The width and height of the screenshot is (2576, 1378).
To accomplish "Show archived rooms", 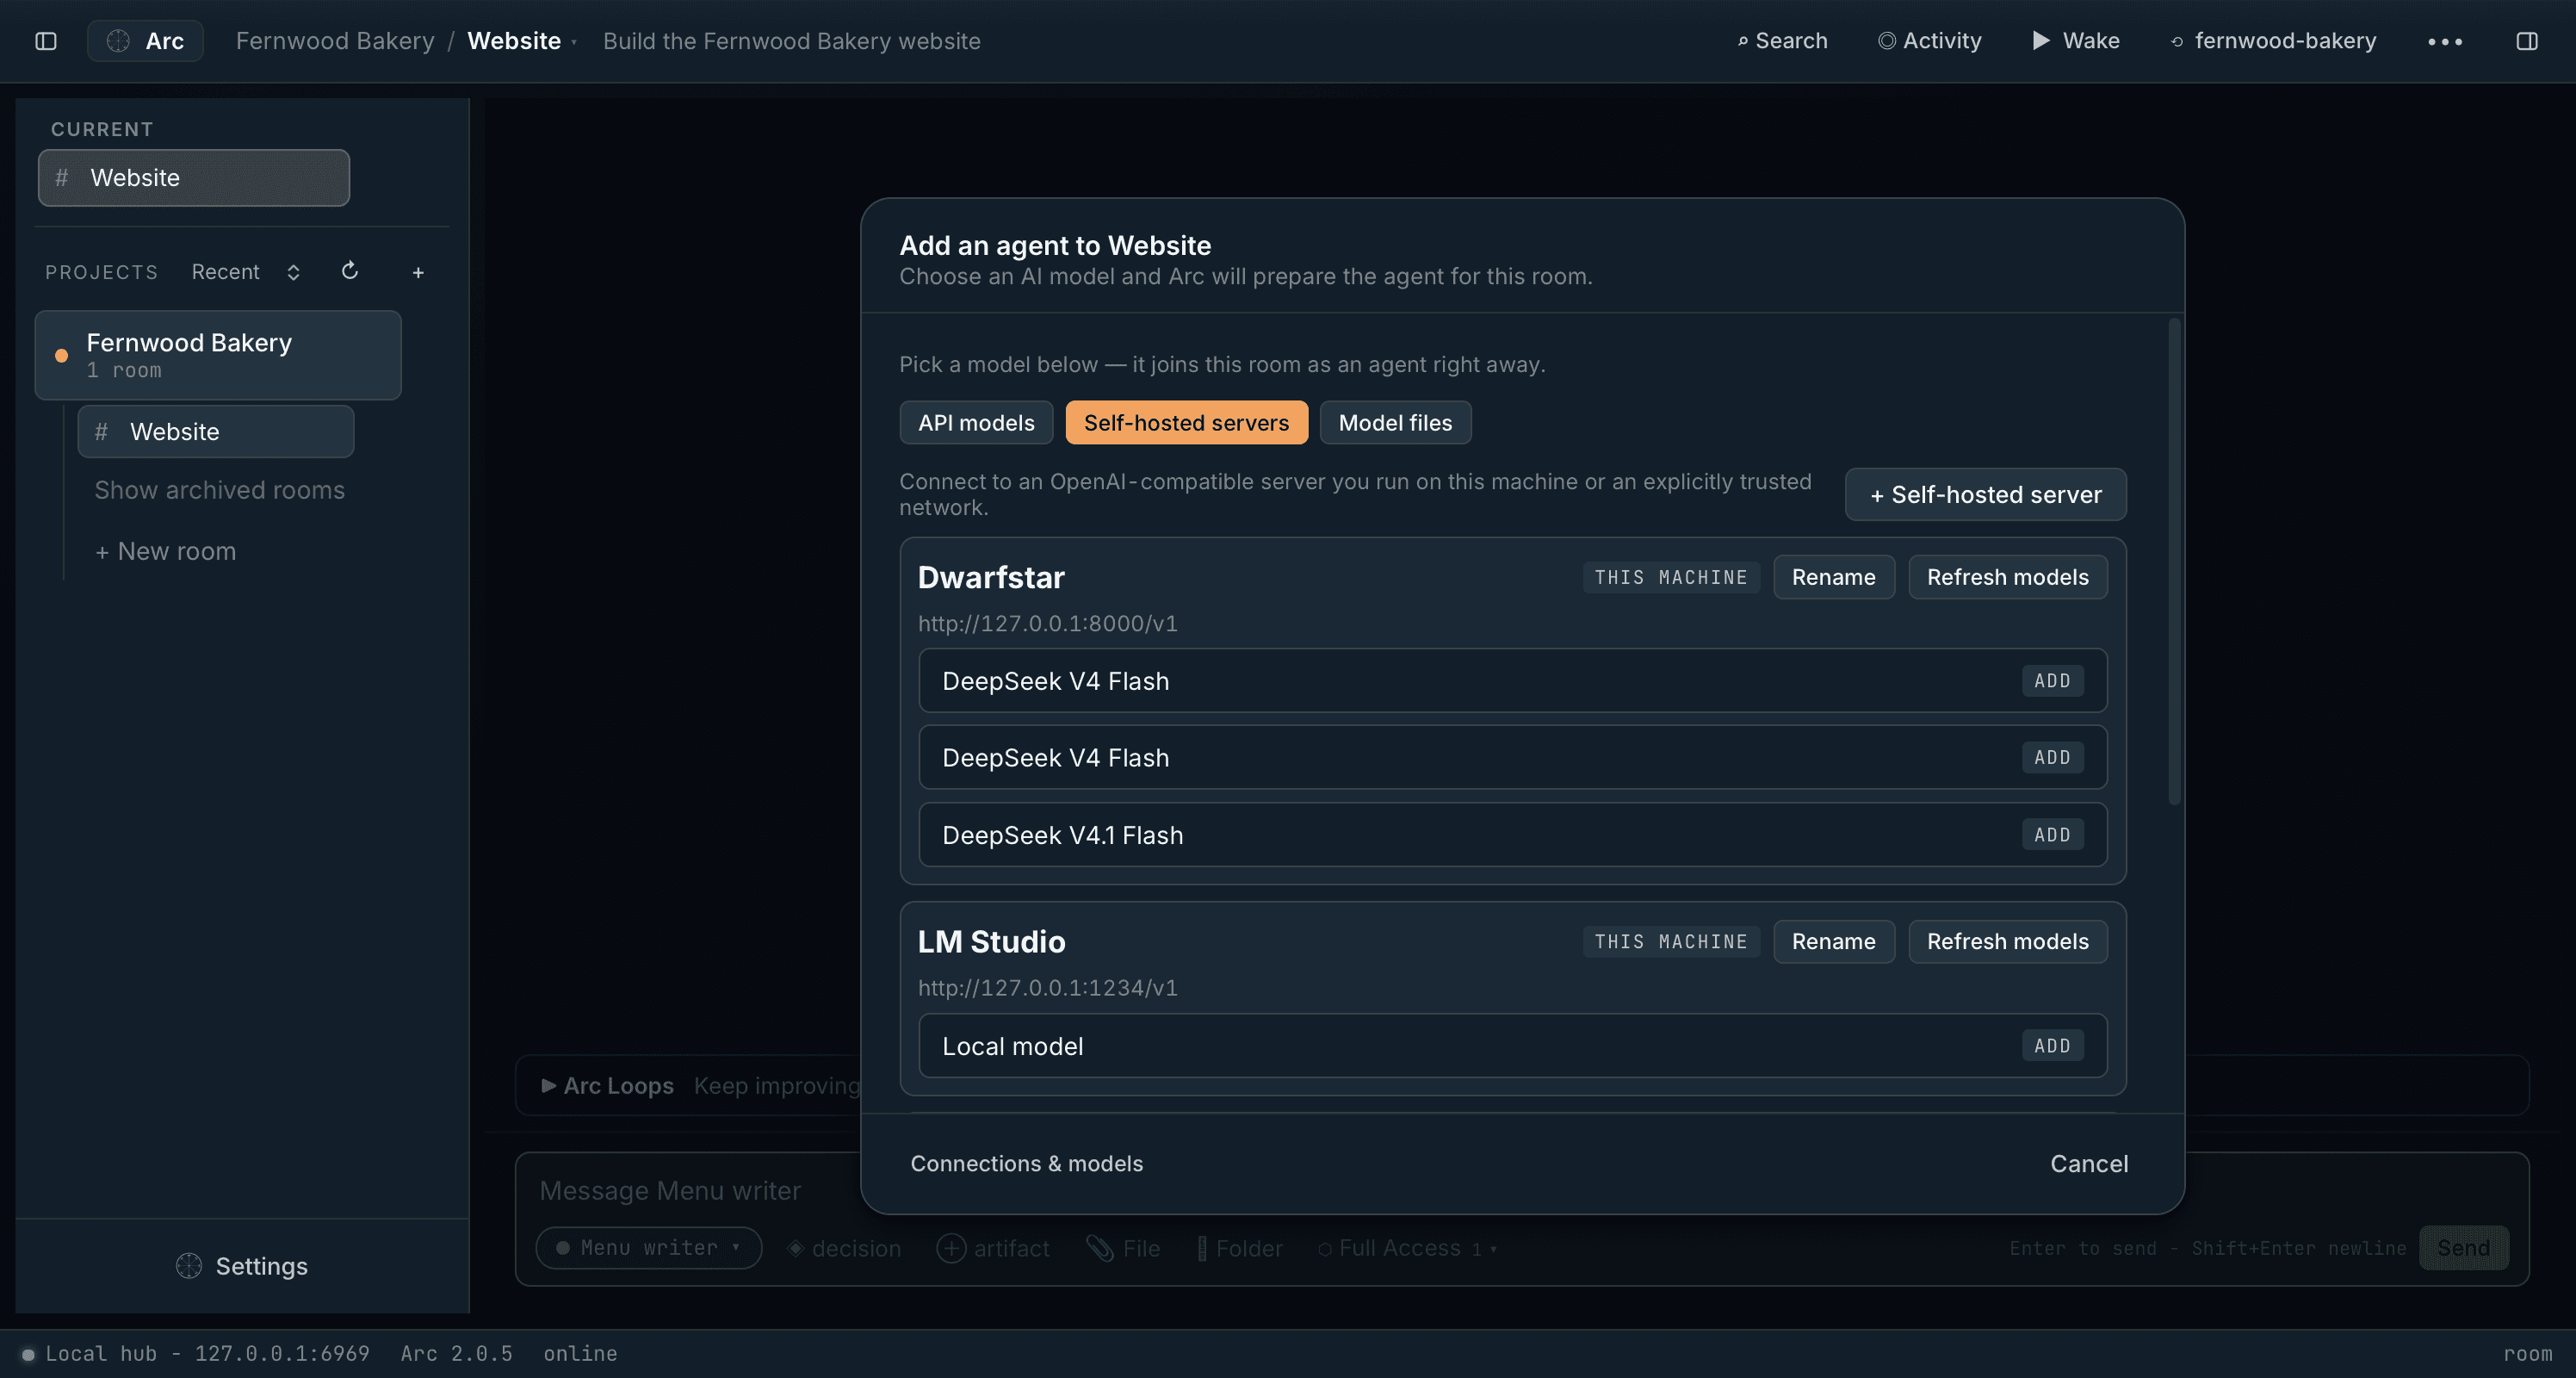I will click(x=219, y=490).
